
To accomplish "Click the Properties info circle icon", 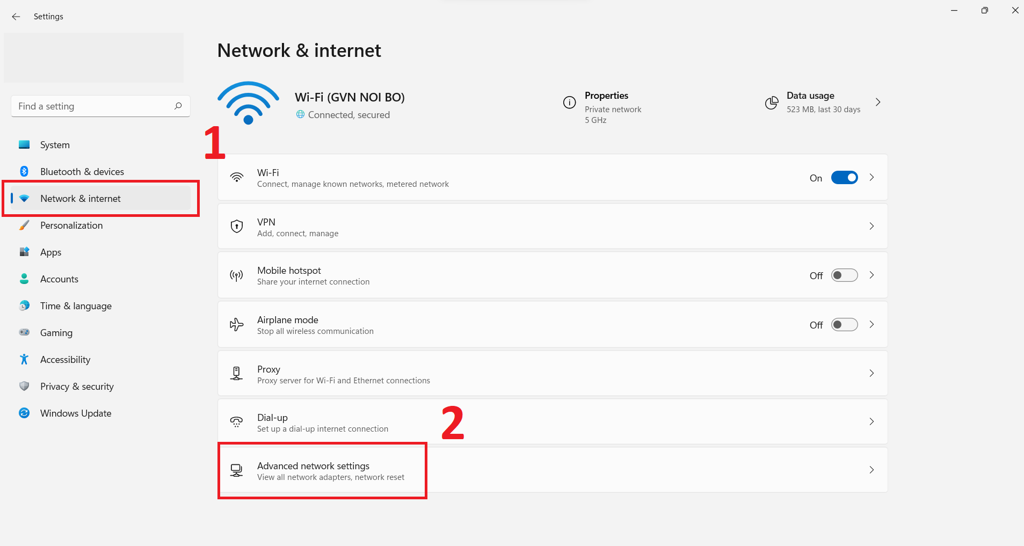I will [569, 103].
